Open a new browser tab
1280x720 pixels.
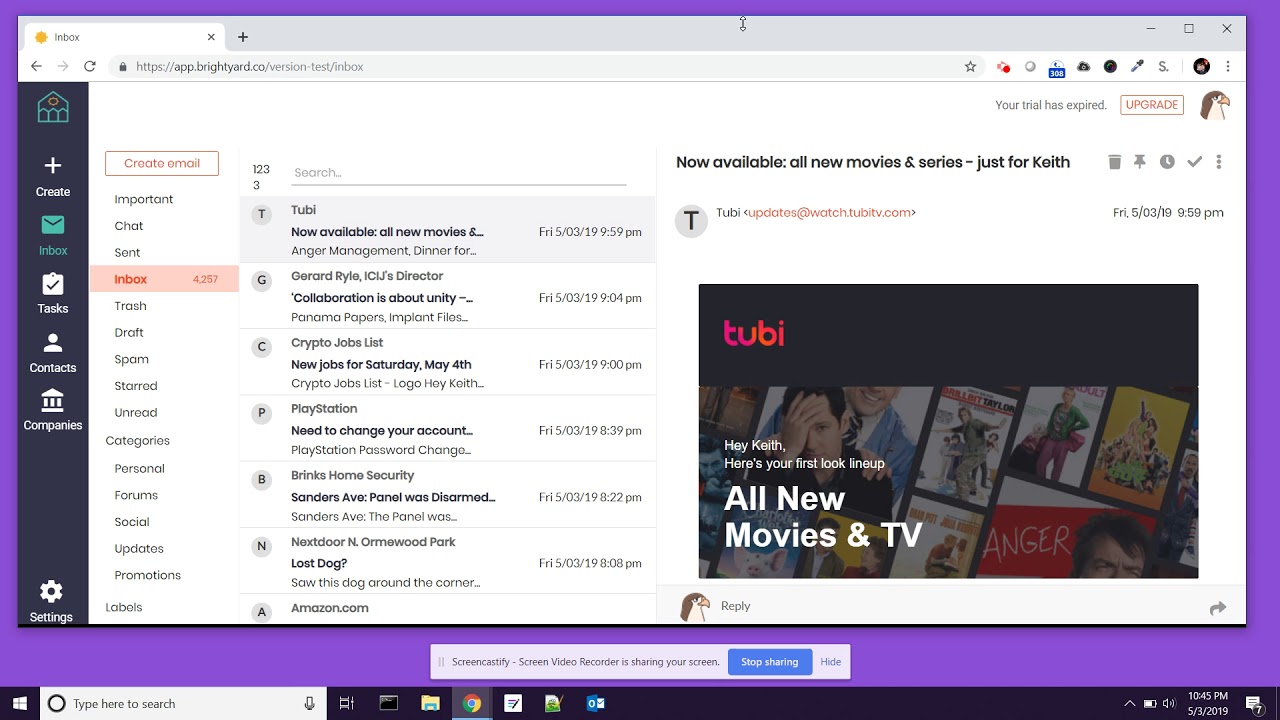tap(243, 37)
